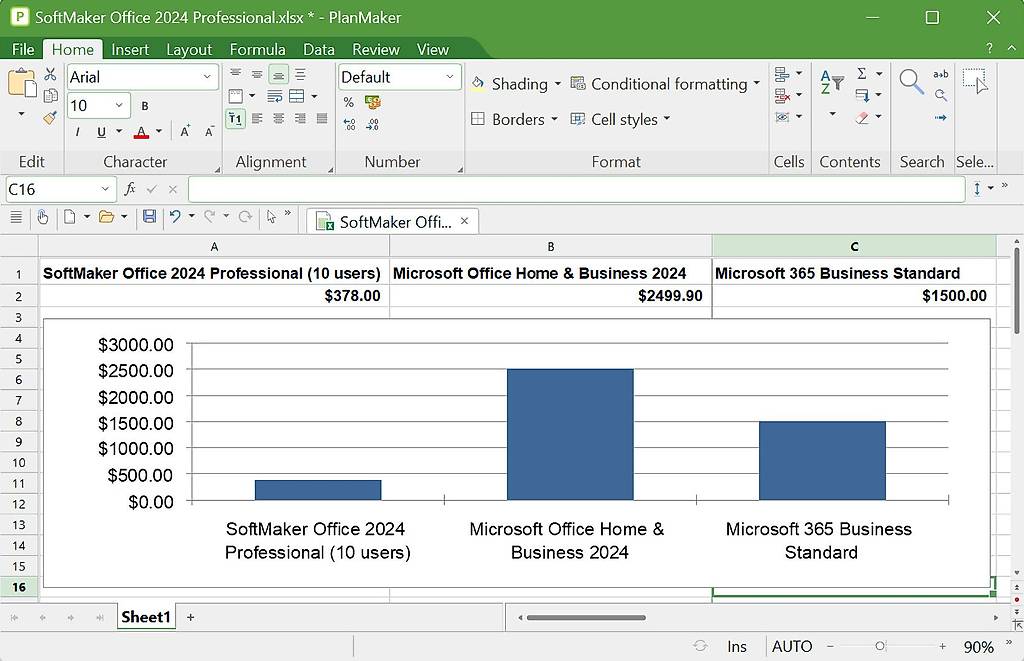Activate the format painter brush
Screen dimensions: 1024x661
point(49,118)
